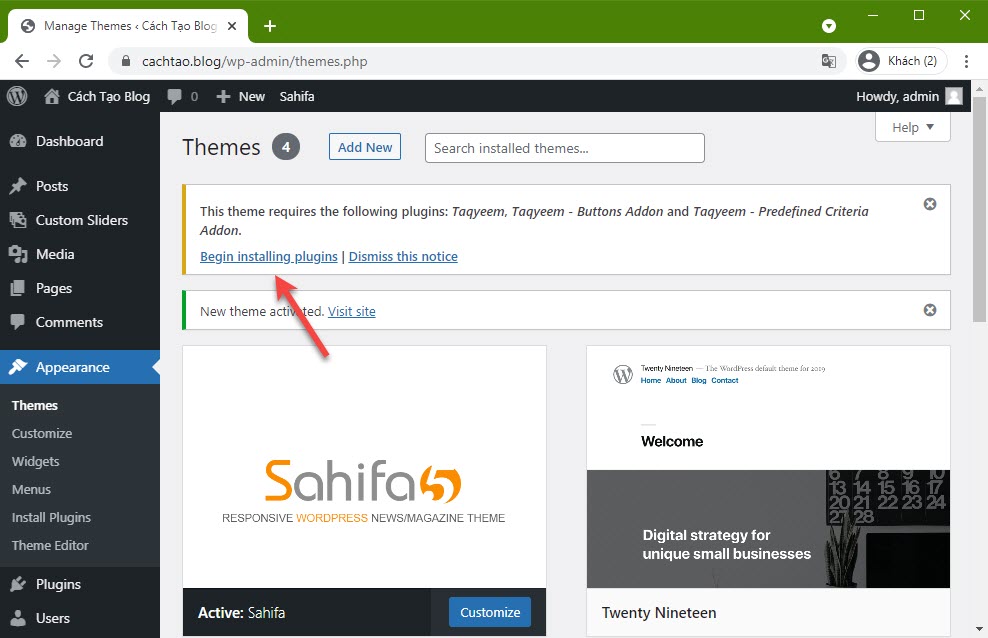Click the Sahifa theme screenshot thumbnail

(x=364, y=467)
